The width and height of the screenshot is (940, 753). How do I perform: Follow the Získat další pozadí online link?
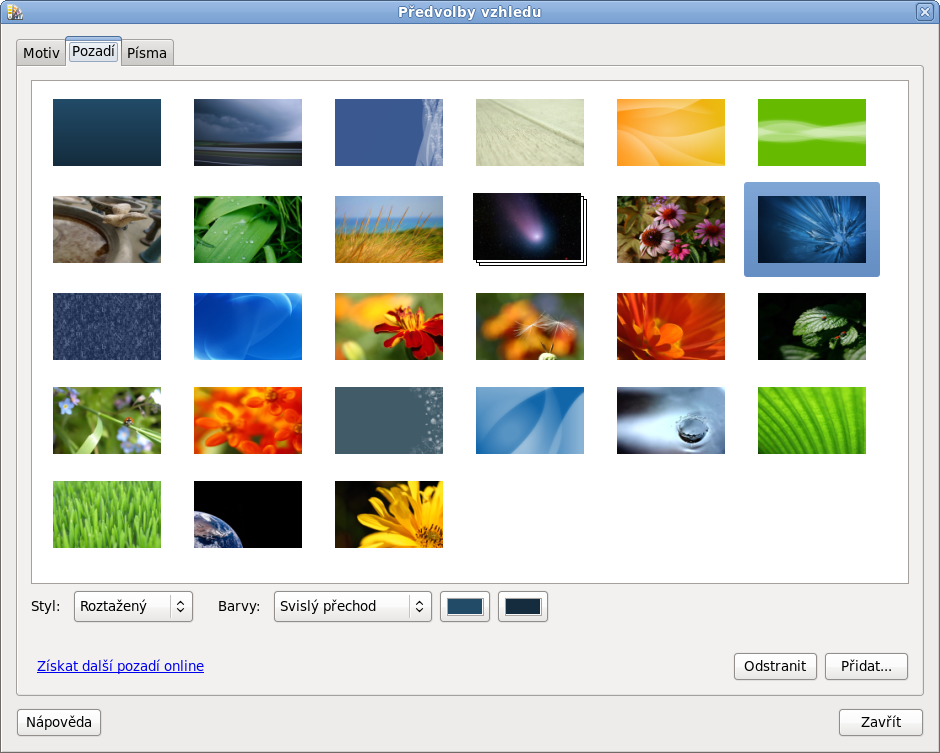point(120,666)
